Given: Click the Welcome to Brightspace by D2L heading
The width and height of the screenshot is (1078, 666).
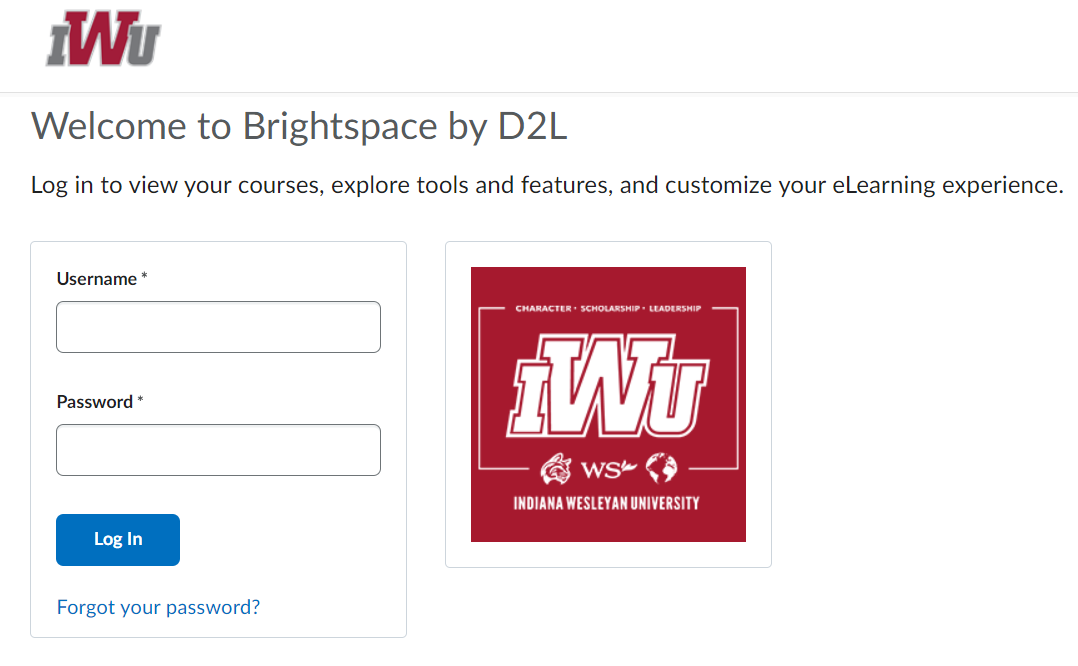Looking at the screenshot, I should click(x=299, y=127).
